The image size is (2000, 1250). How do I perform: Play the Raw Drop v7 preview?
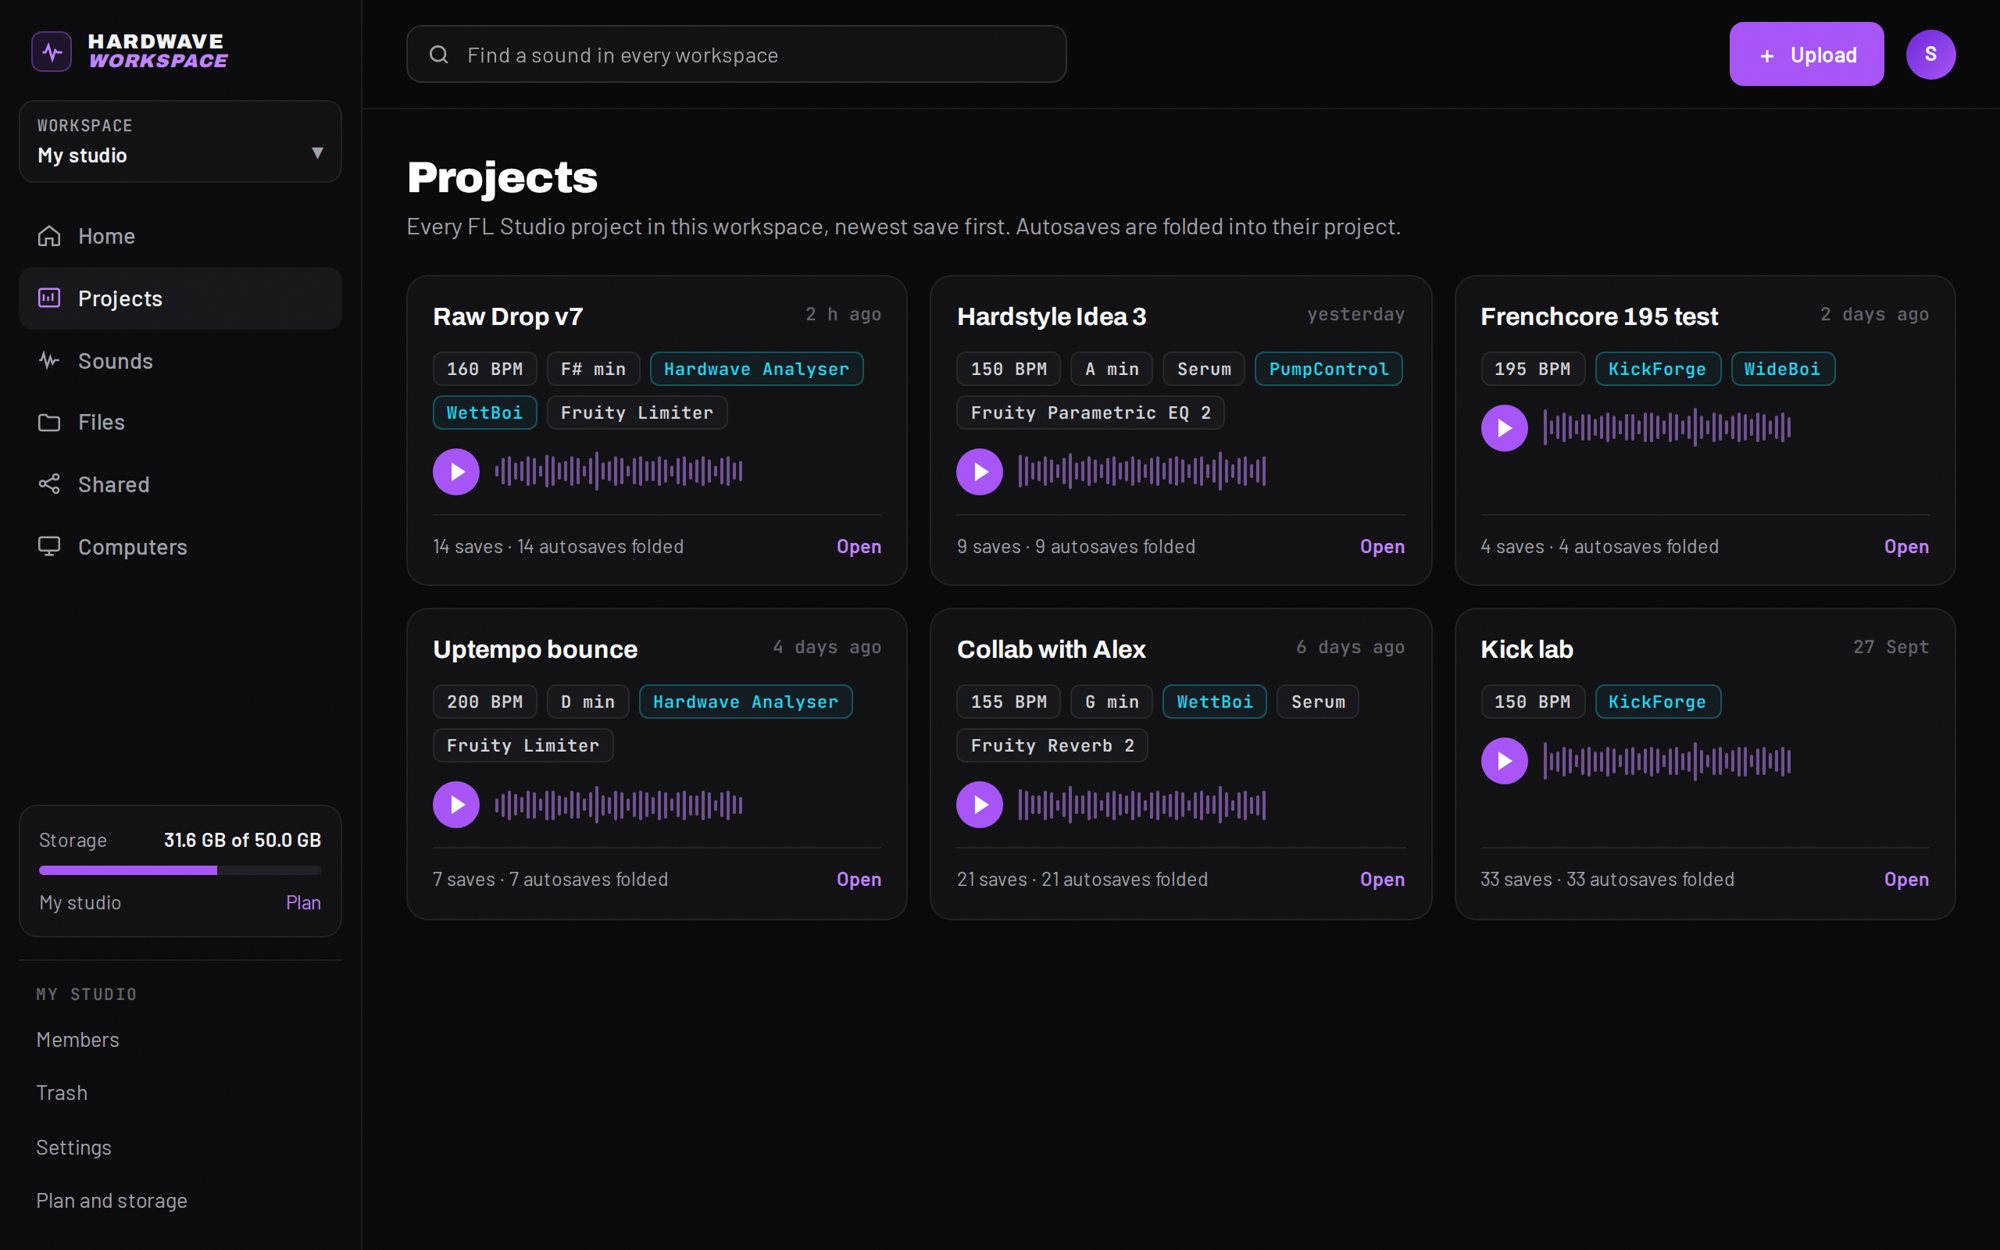[x=456, y=471]
